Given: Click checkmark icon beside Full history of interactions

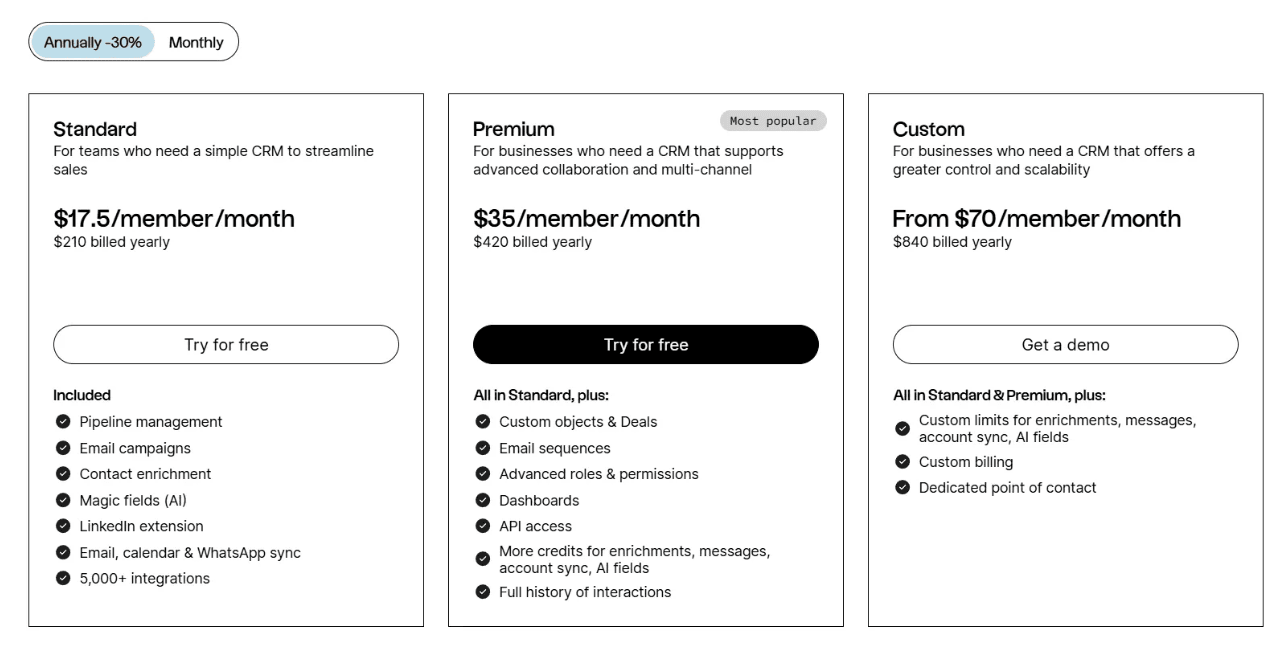Looking at the screenshot, I should pyautogui.click(x=483, y=592).
